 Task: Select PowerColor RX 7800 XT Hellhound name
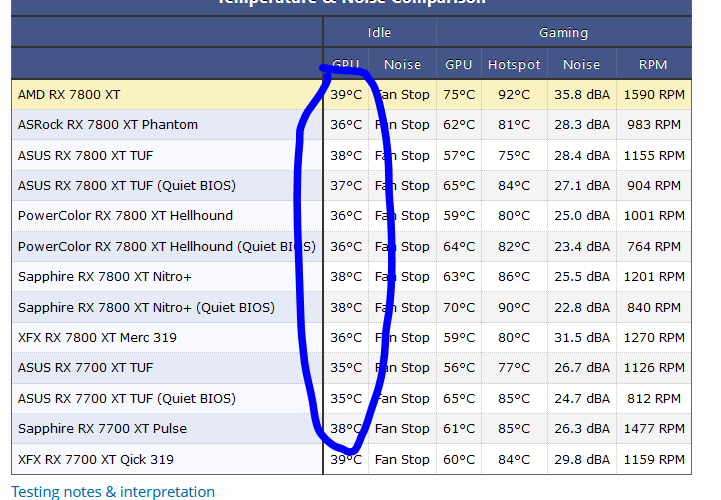click(126, 216)
